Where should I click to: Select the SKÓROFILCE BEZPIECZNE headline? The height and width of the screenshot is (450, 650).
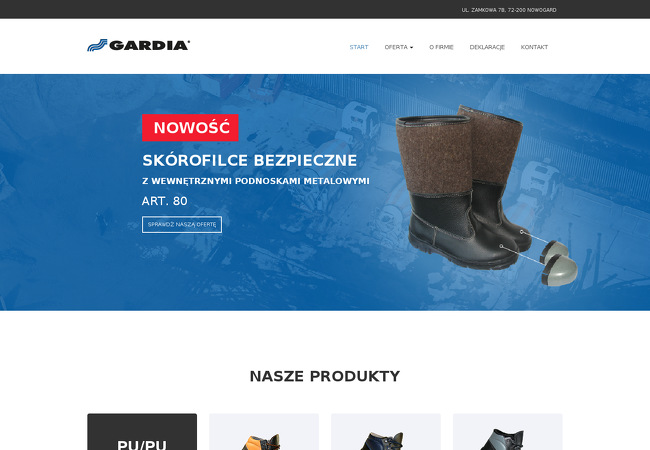250,160
